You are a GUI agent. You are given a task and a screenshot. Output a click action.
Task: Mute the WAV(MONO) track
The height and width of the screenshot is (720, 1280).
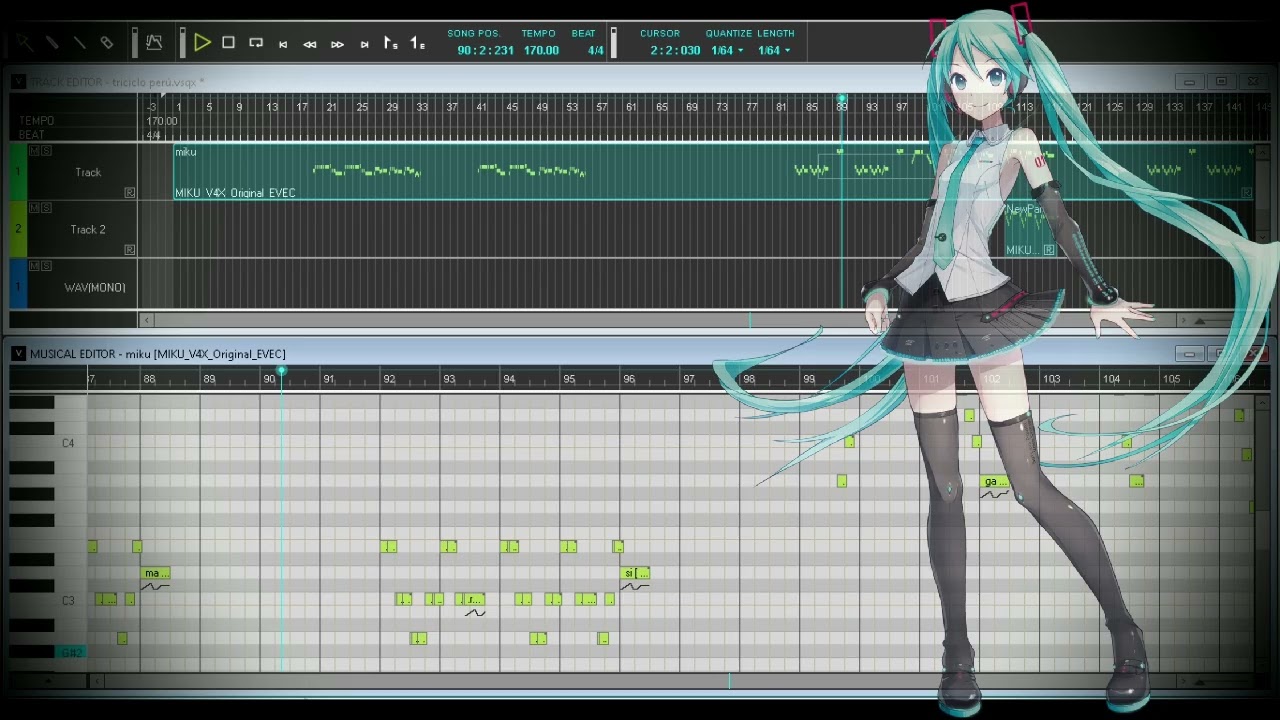click(x=34, y=266)
